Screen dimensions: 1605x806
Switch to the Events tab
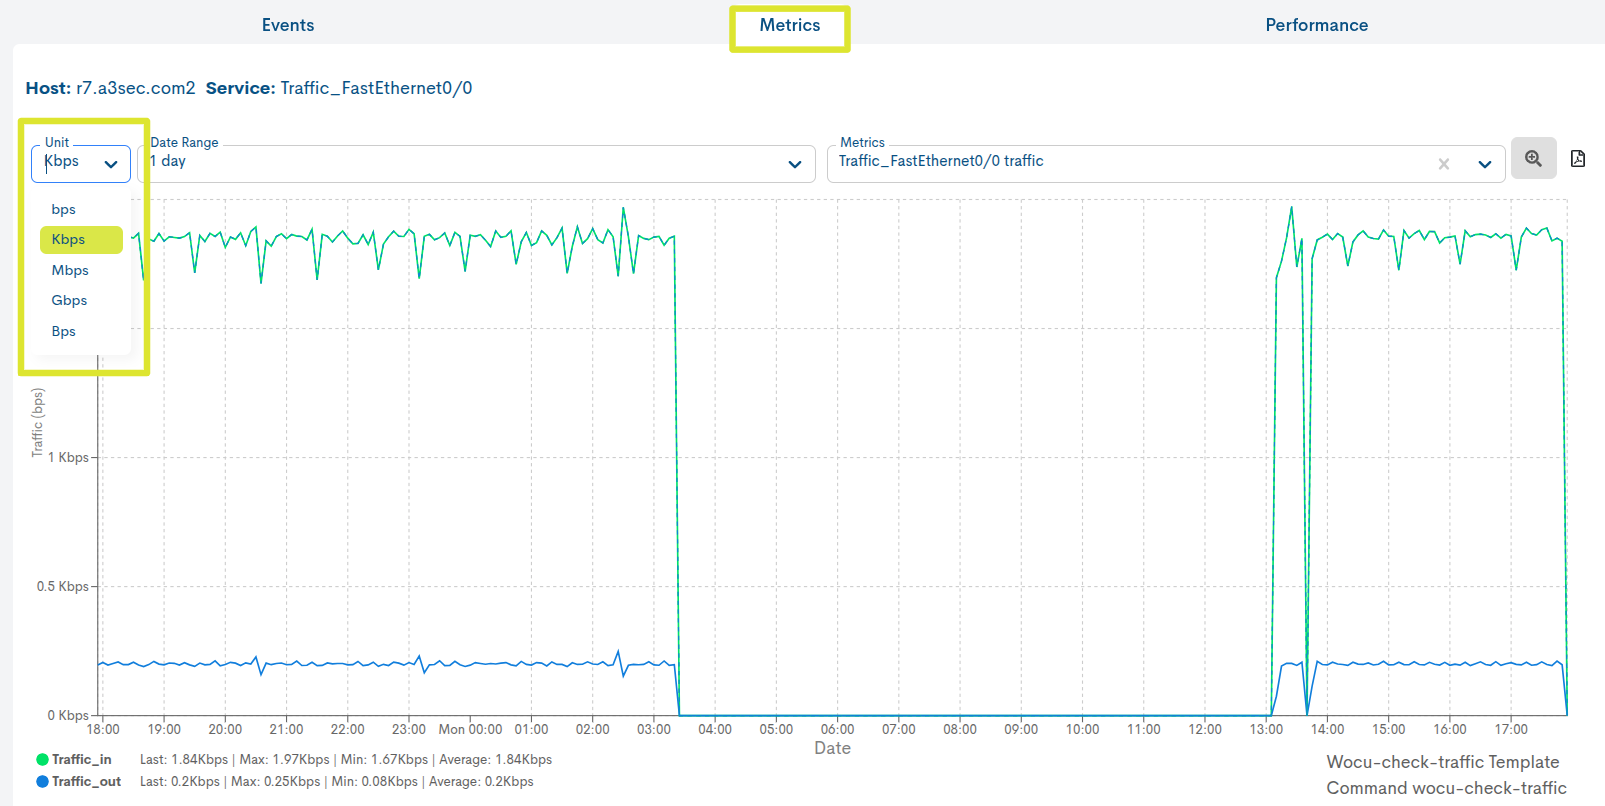[288, 24]
